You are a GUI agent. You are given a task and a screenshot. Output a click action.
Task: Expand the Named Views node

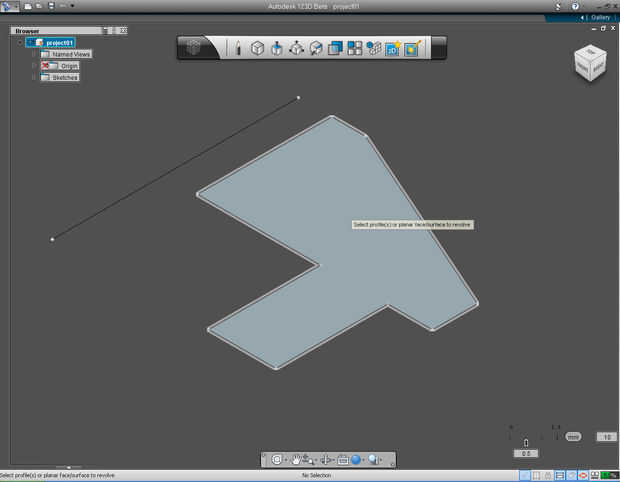coord(34,54)
